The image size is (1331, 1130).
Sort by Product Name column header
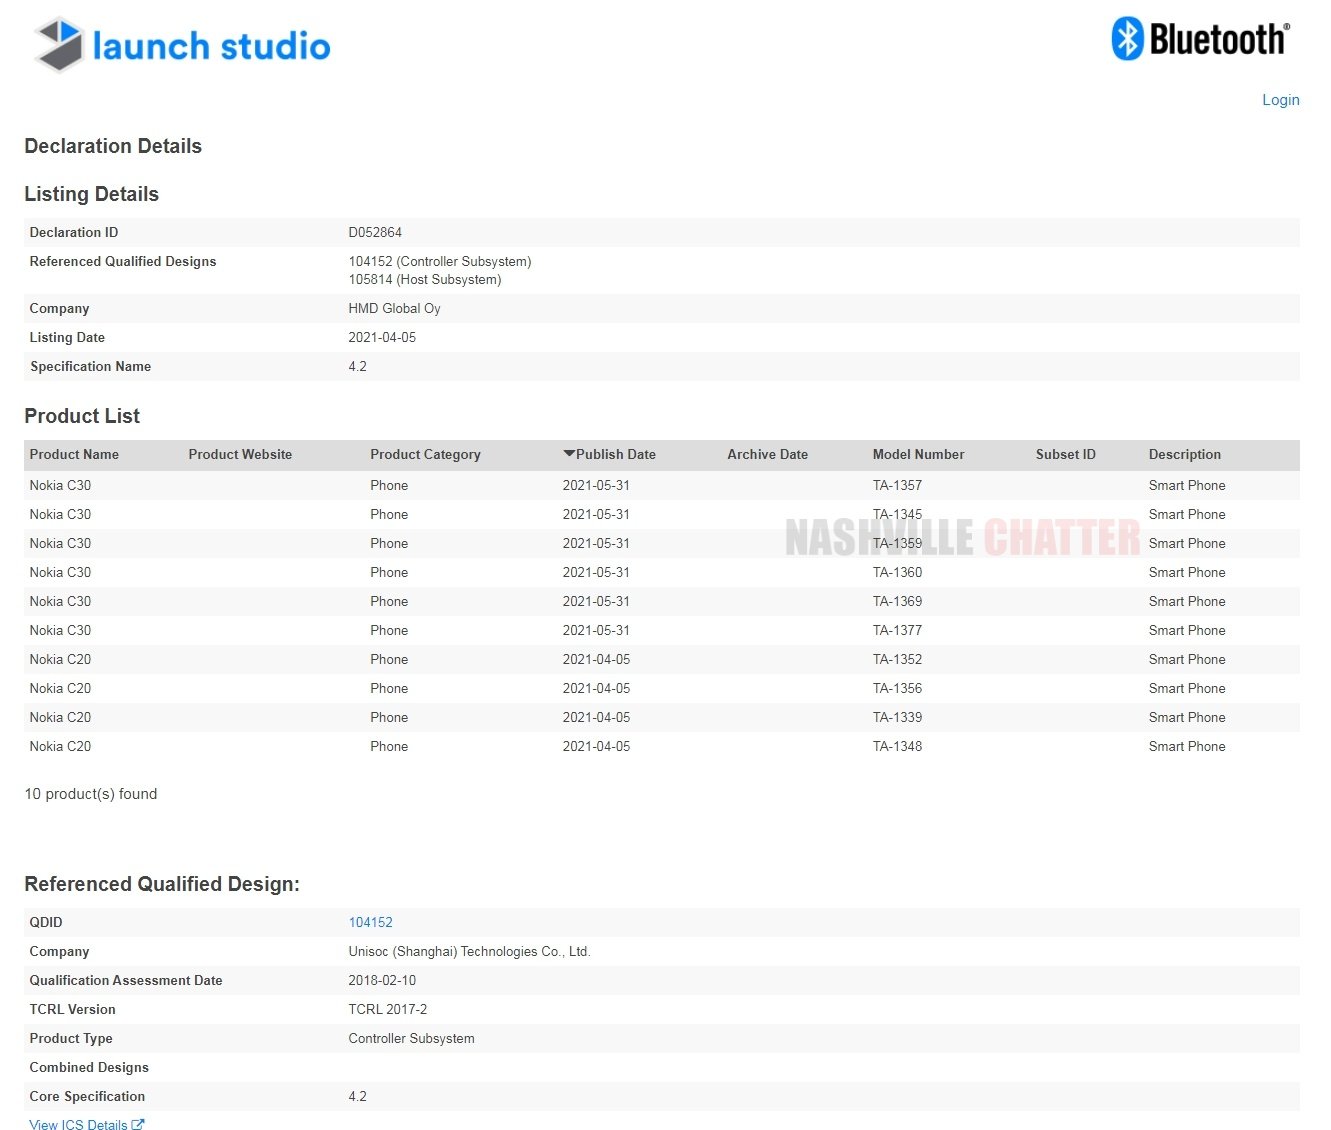click(x=74, y=454)
